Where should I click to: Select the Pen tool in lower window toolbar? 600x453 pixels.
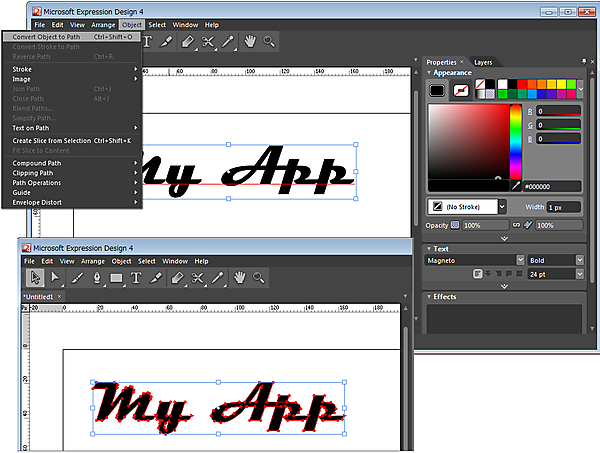click(96, 277)
